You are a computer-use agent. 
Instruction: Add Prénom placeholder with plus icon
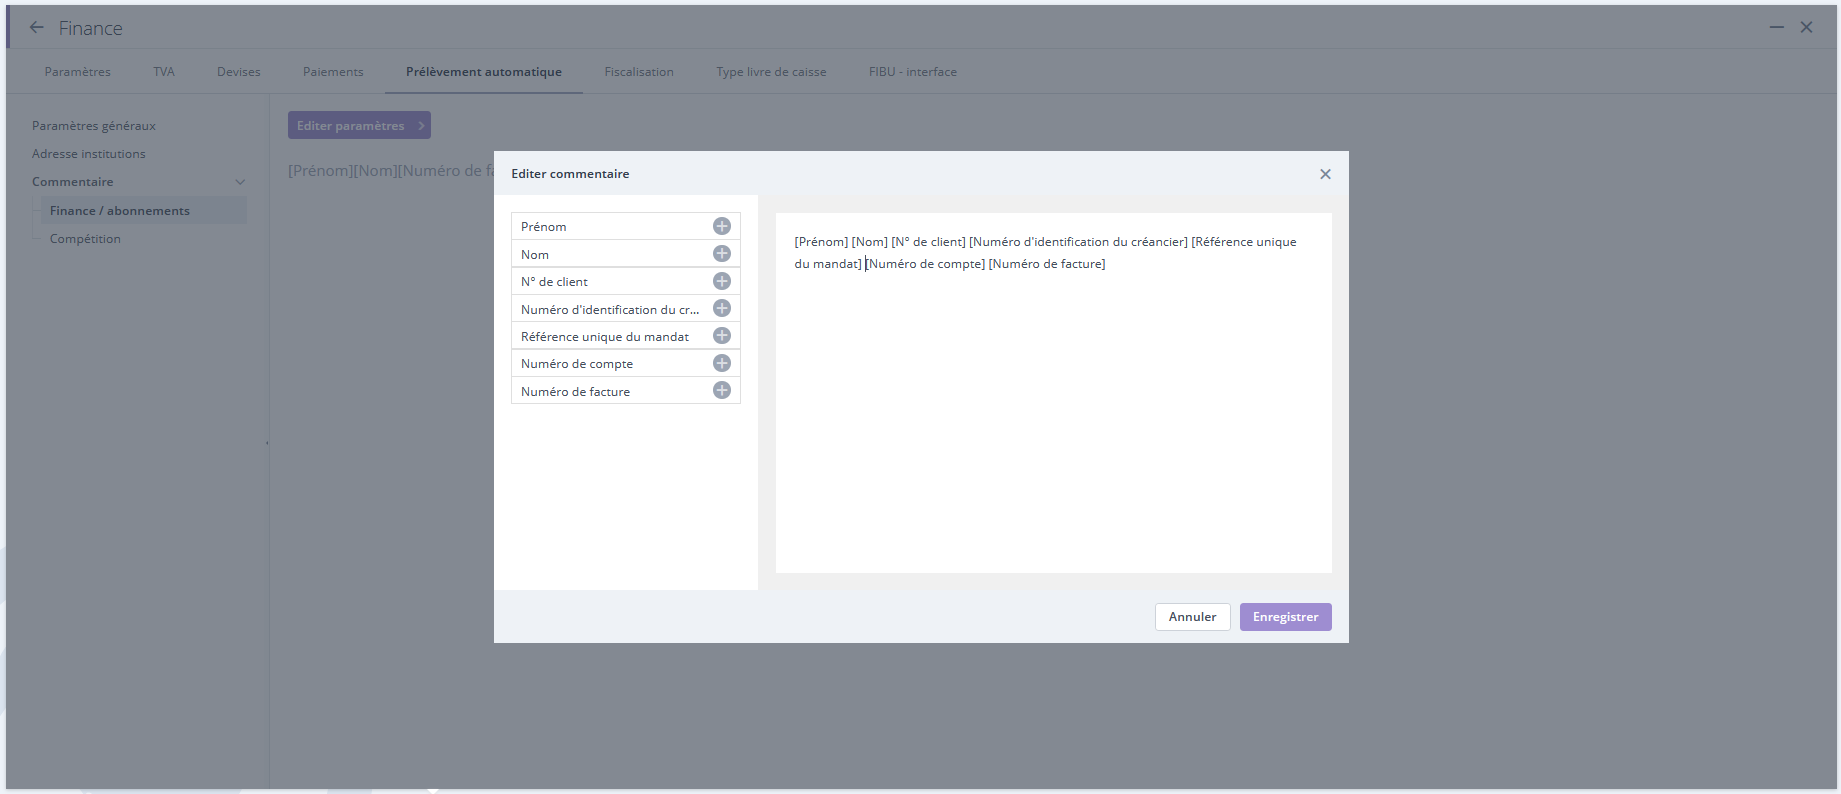[721, 226]
